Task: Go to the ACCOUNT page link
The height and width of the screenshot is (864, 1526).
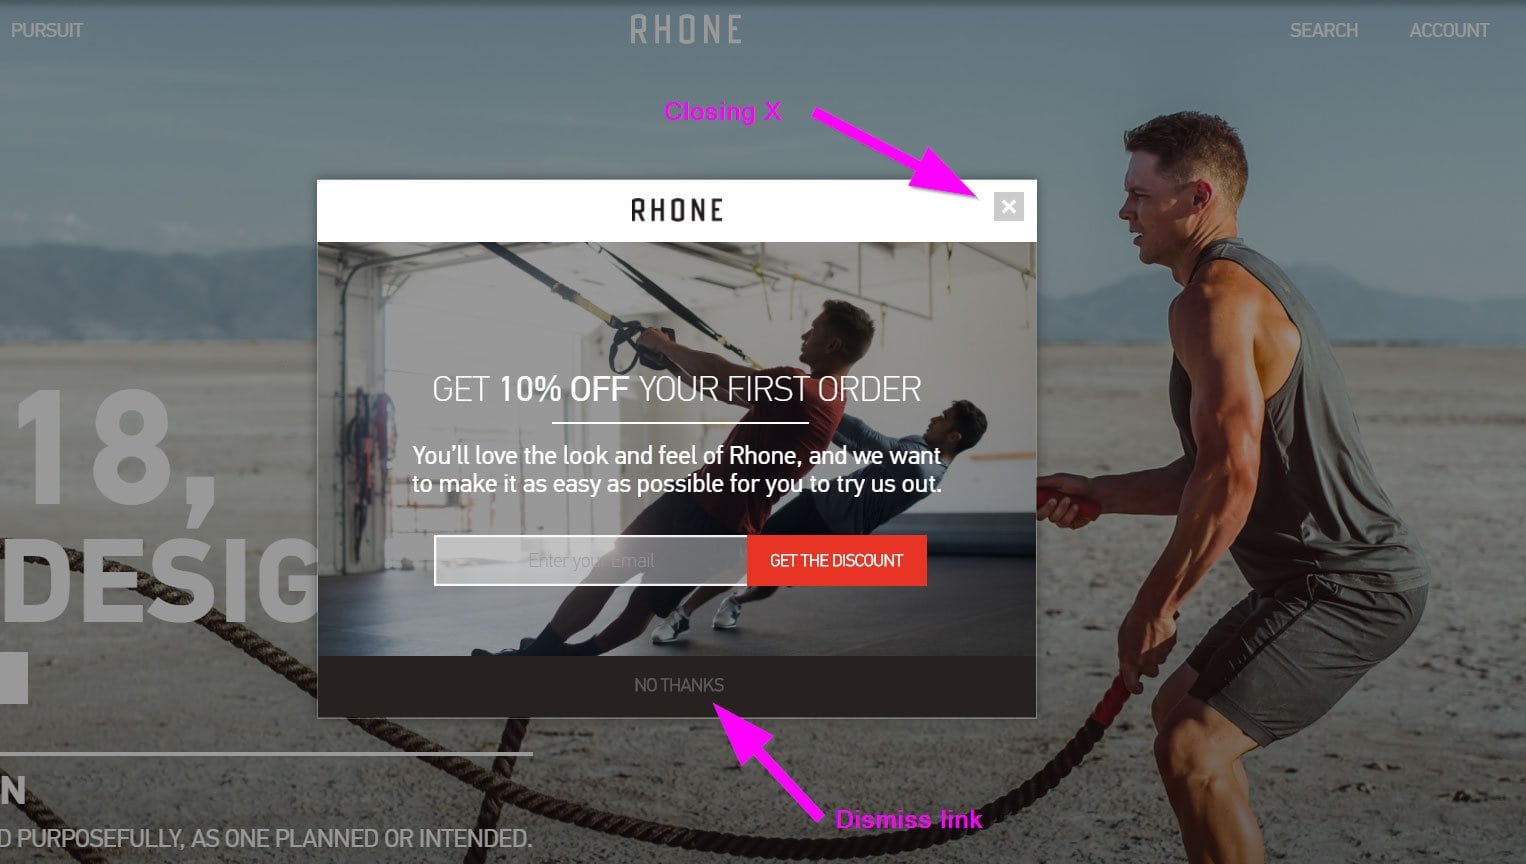Action: tap(1449, 30)
